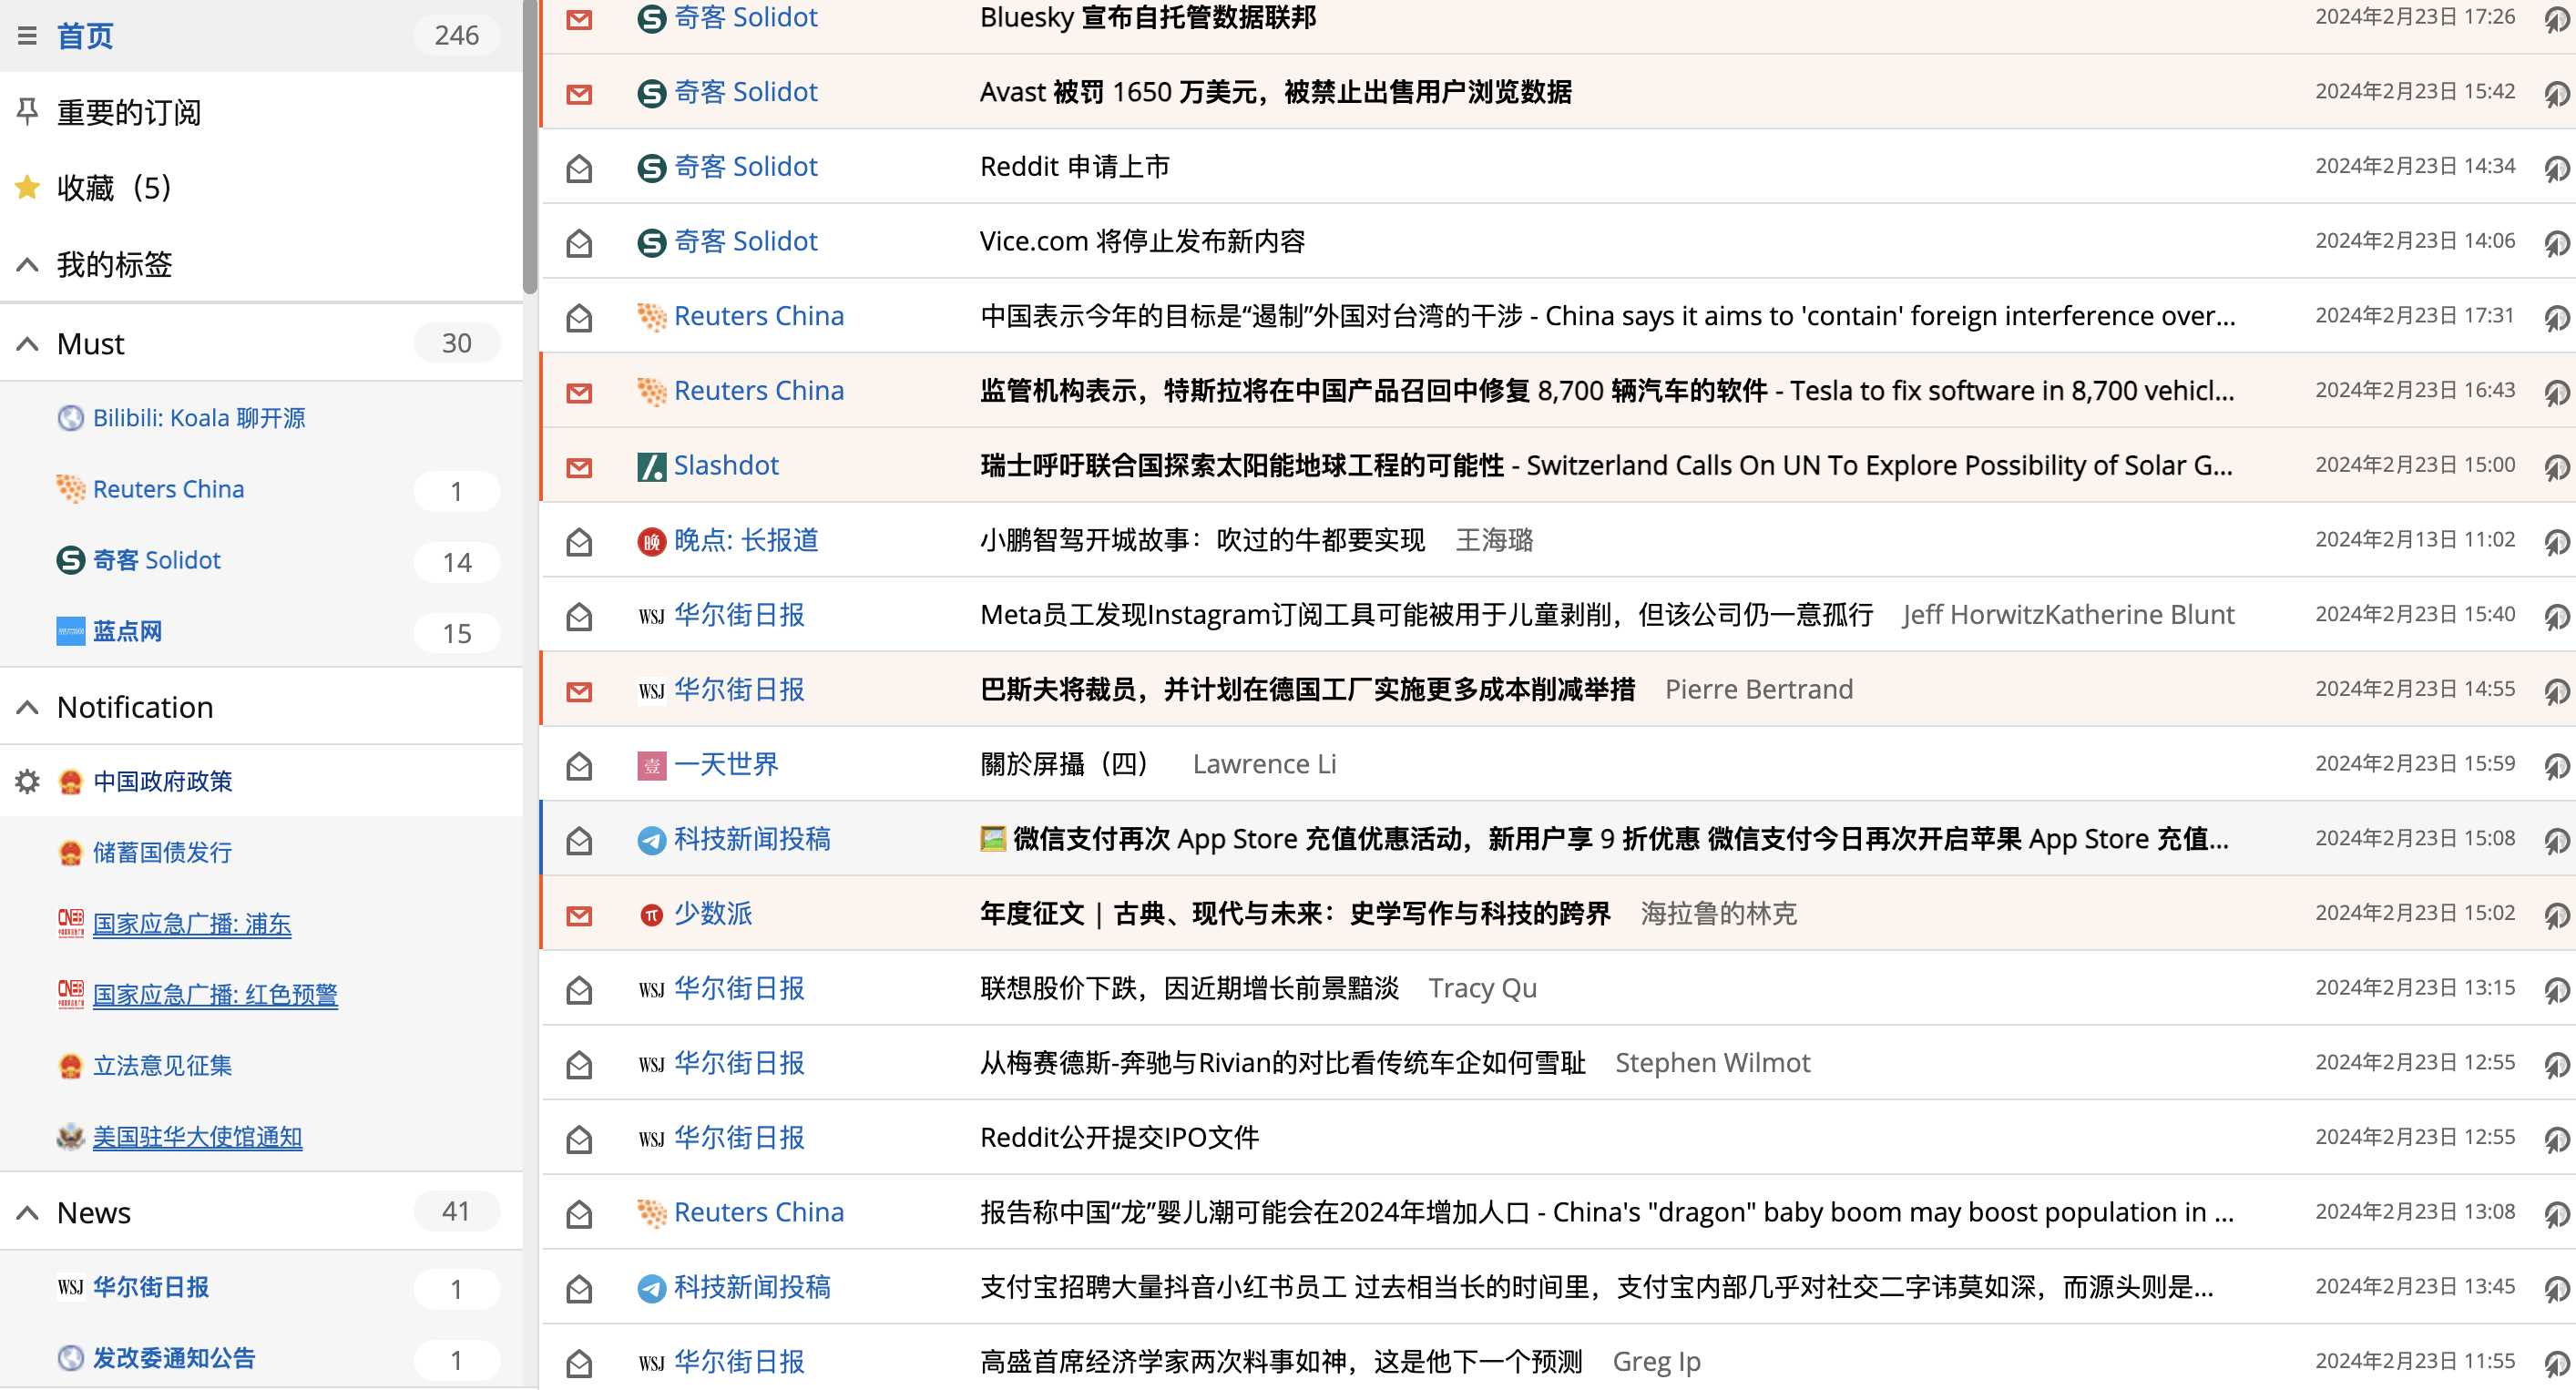Click the Telegram icon of the 科技新闻投稿 微信支付 article
Screen dimensions: 2576x1390
coord(651,840)
